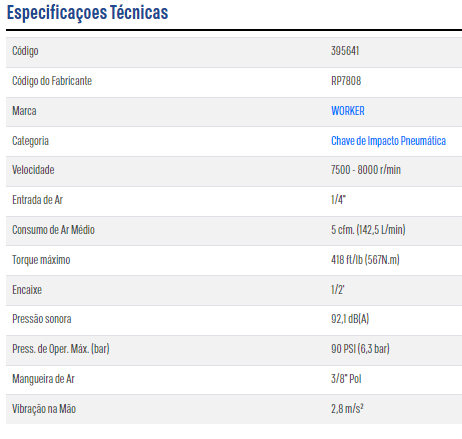The width and height of the screenshot is (462, 439).
Task: Select the 92,1 dB(A) sound pressure value
Action: pos(350,319)
